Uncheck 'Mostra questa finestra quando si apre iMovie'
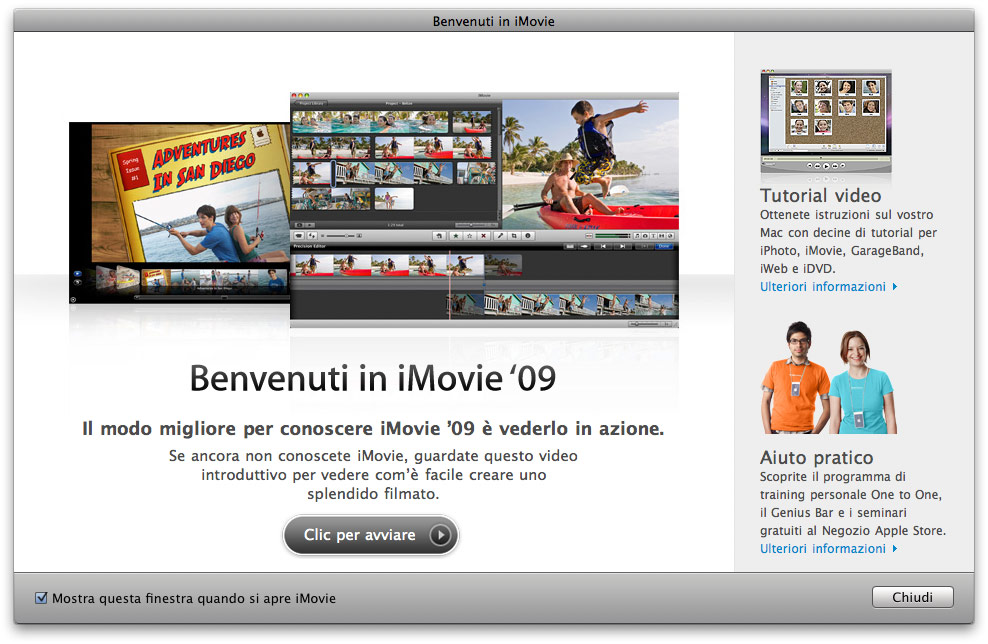Screen dimensions: 988x644 point(42,597)
